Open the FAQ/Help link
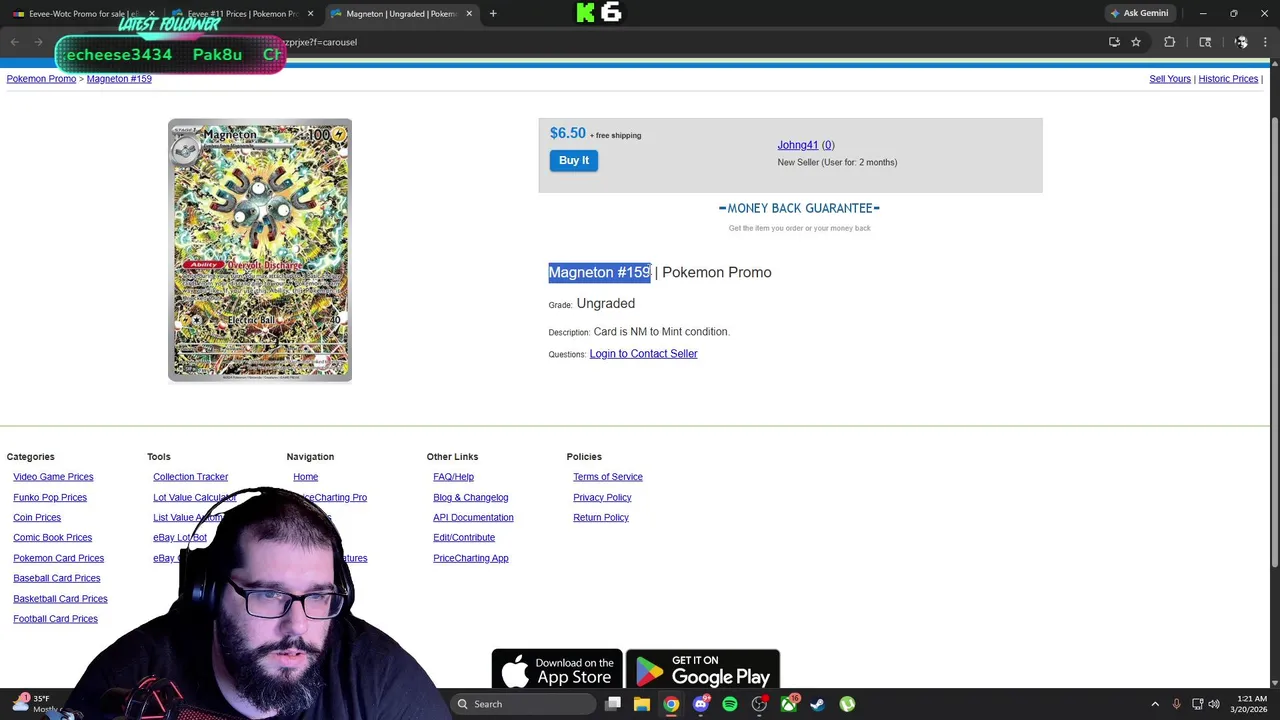1280x720 pixels. tap(453, 477)
